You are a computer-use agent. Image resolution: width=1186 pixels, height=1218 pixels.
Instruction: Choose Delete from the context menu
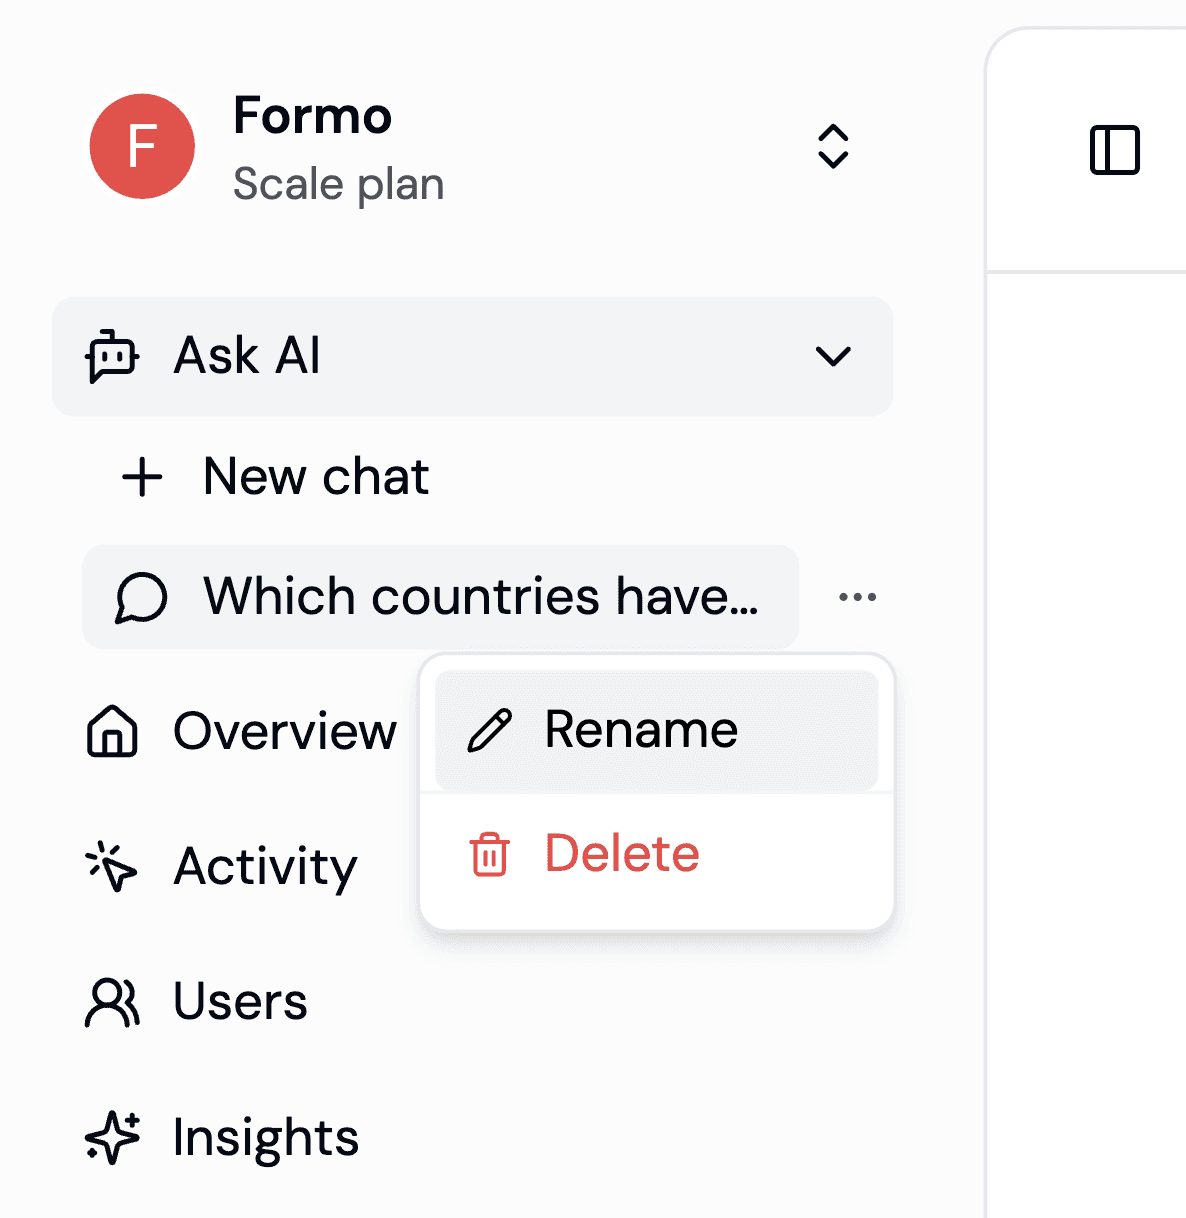click(622, 854)
